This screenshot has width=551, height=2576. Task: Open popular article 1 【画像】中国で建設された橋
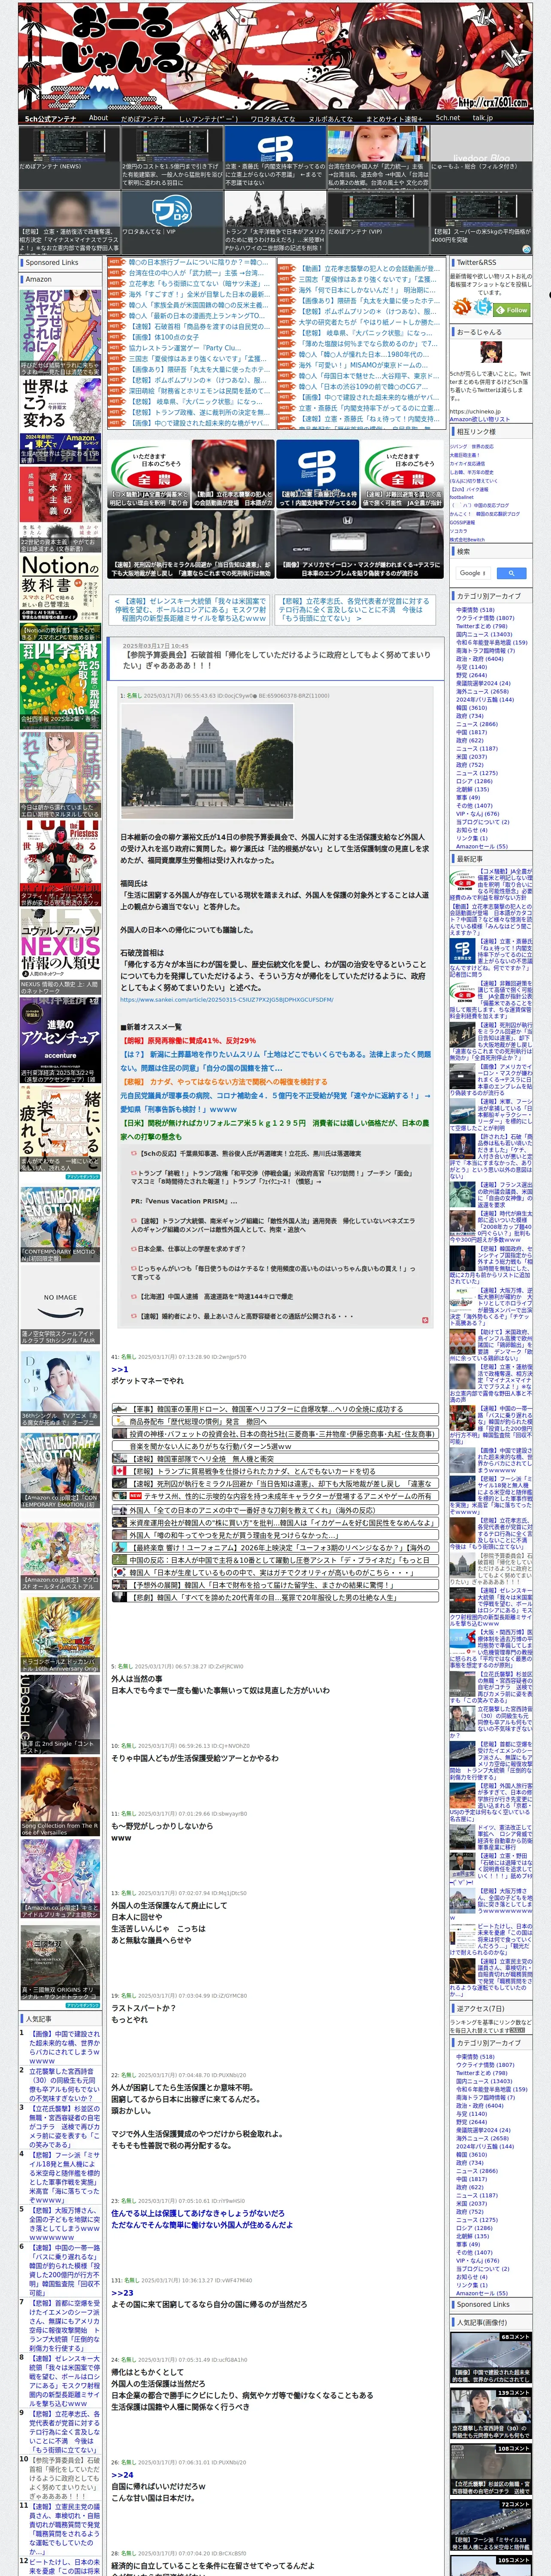click(64, 2046)
